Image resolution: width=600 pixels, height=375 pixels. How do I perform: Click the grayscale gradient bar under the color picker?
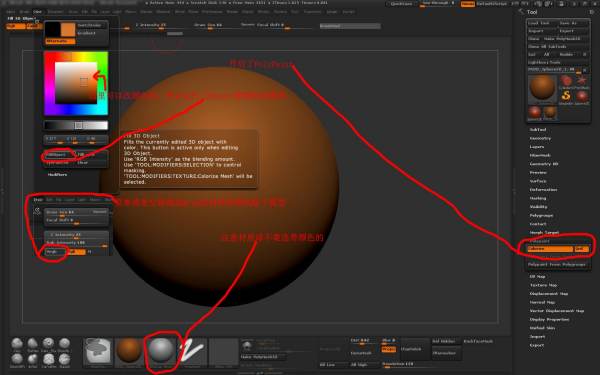76,126
